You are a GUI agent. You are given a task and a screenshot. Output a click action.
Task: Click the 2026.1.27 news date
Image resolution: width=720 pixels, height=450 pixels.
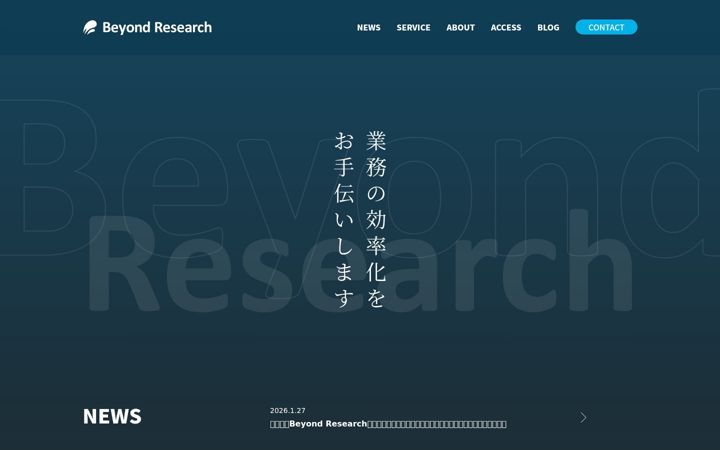[287, 411]
